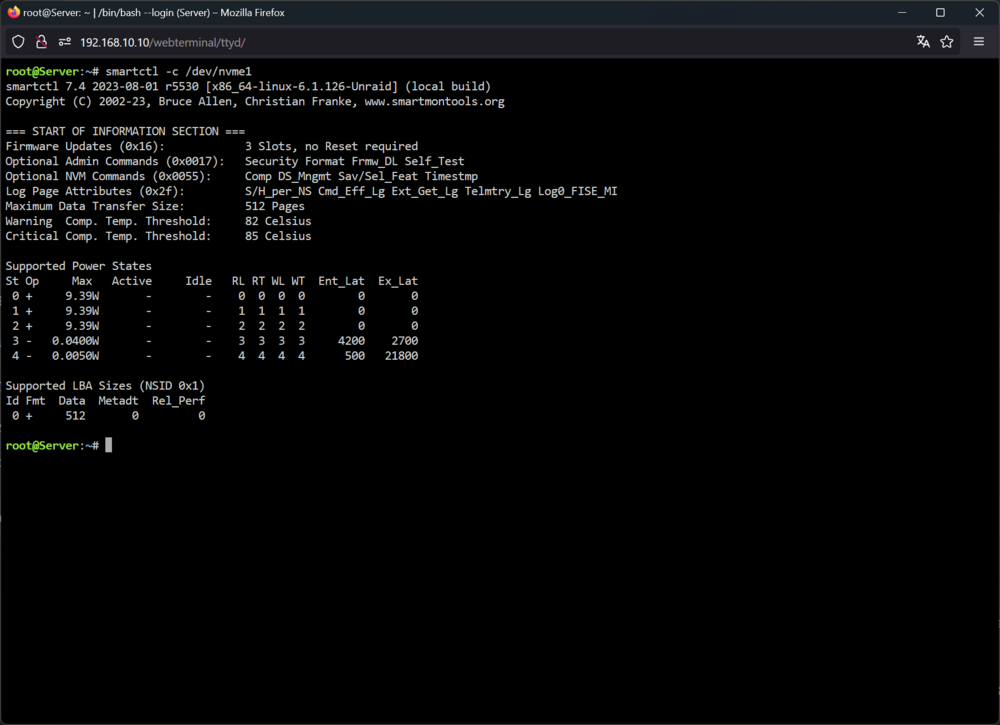The width and height of the screenshot is (1000, 725).
Task: Click 'Ex_Lat' column header
Action: tap(398, 281)
